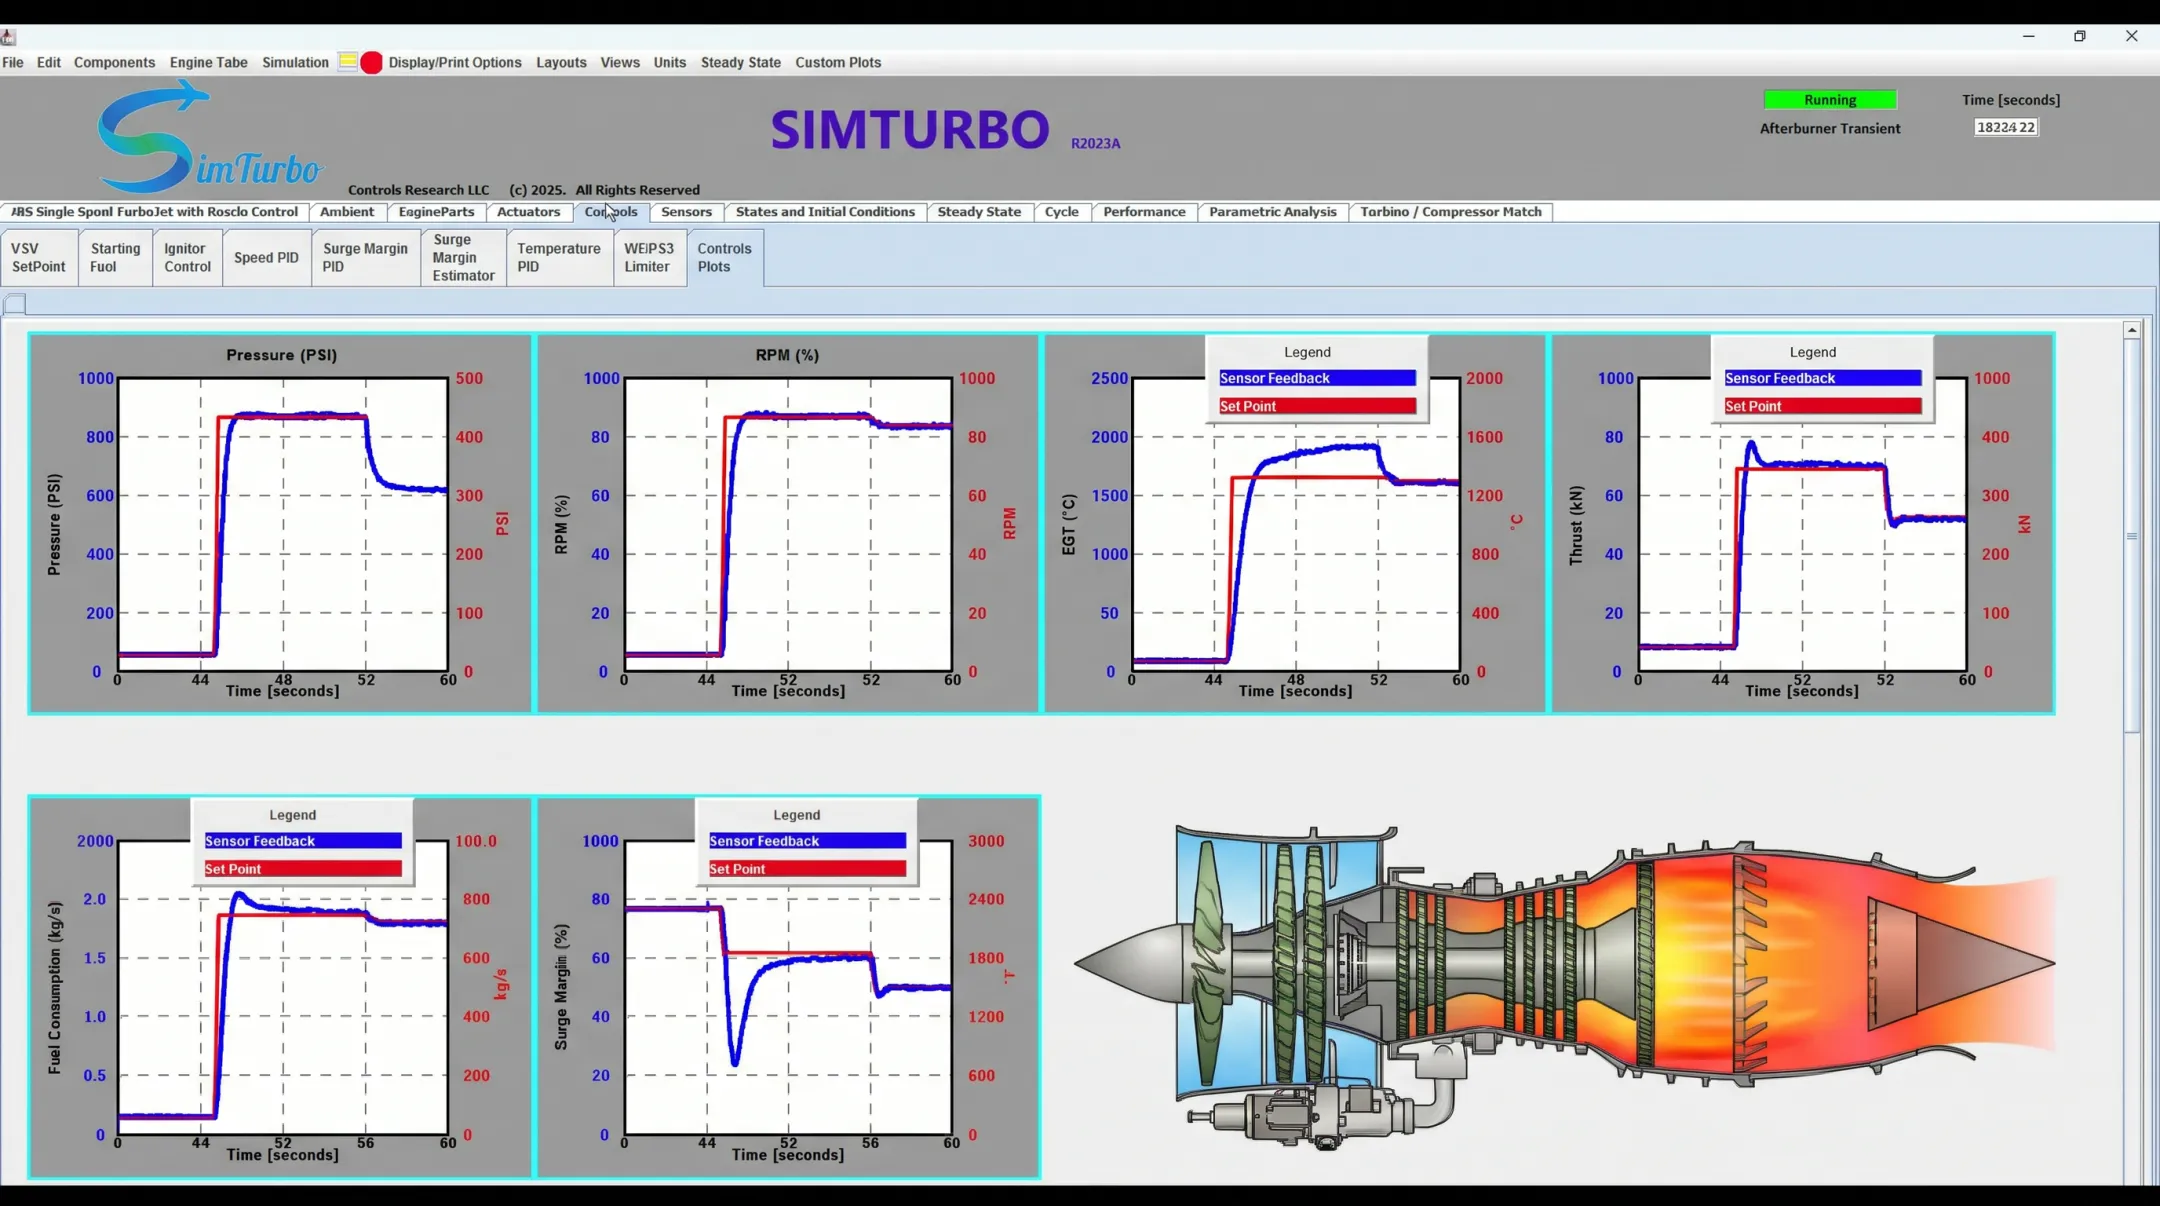Open the VSV SetPoint sub-tab

point(38,258)
